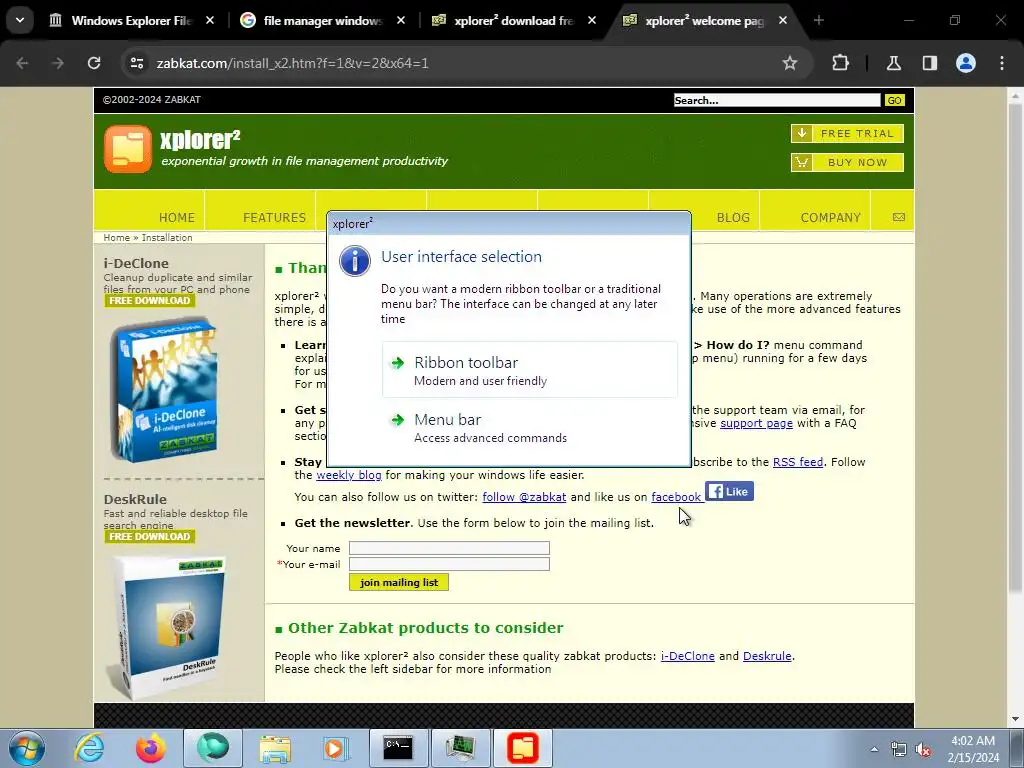The height and width of the screenshot is (768, 1024).
Task: Close the file manager windows tab
Action: (401, 20)
